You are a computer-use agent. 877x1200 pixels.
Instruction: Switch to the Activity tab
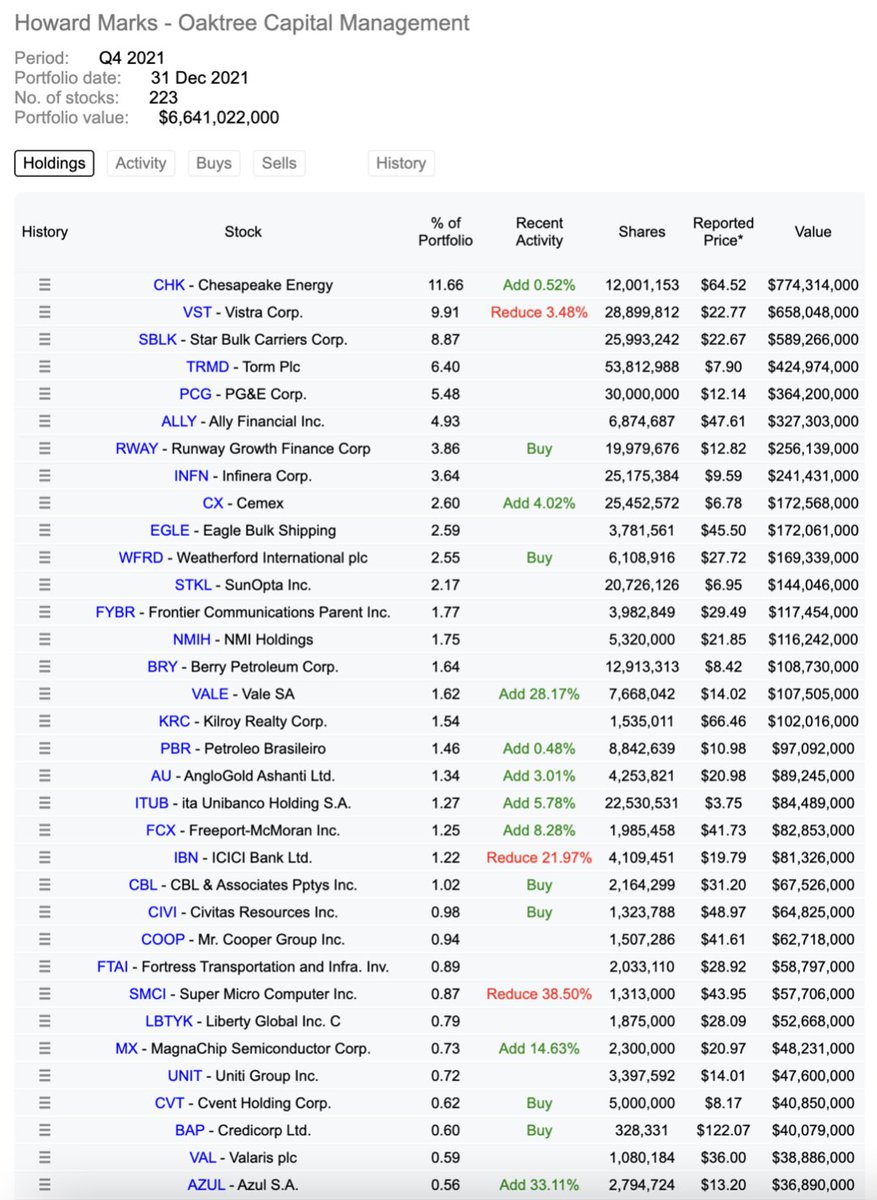[x=141, y=163]
